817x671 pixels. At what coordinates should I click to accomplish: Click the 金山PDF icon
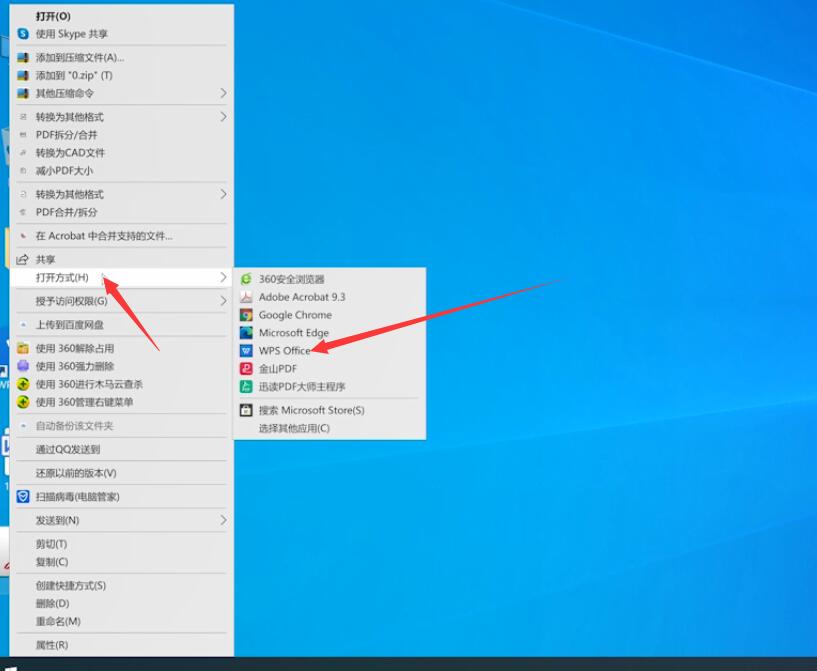(x=246, y=368)
